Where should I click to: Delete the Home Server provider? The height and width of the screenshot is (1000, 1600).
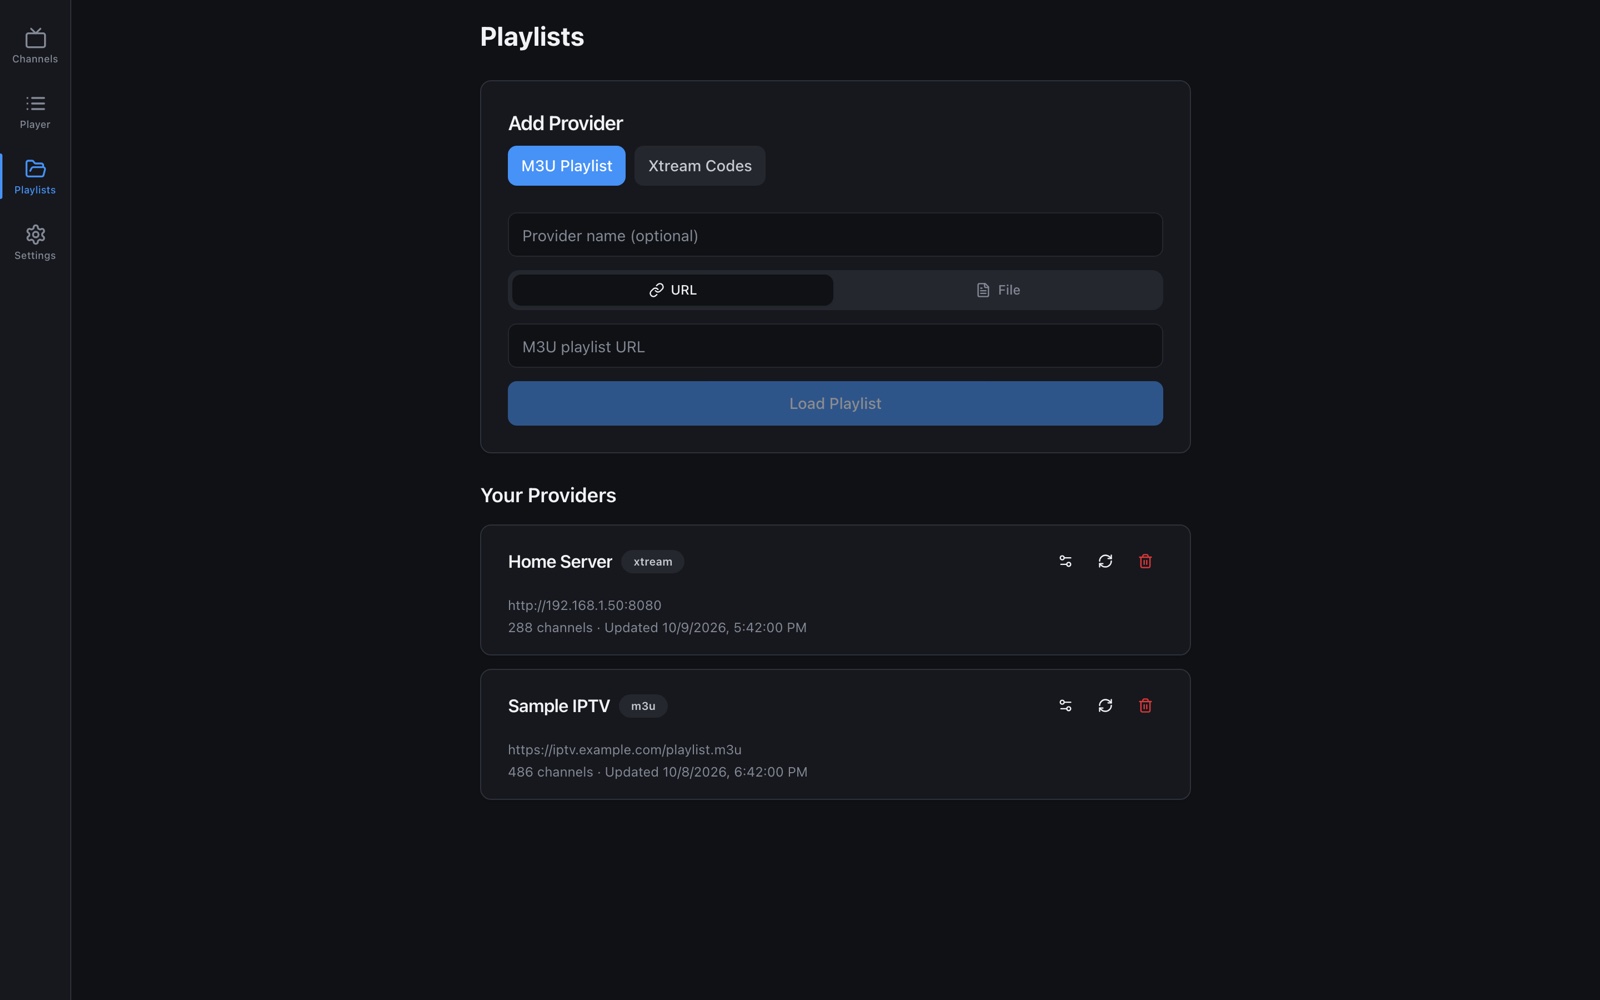pos(1145,562)
